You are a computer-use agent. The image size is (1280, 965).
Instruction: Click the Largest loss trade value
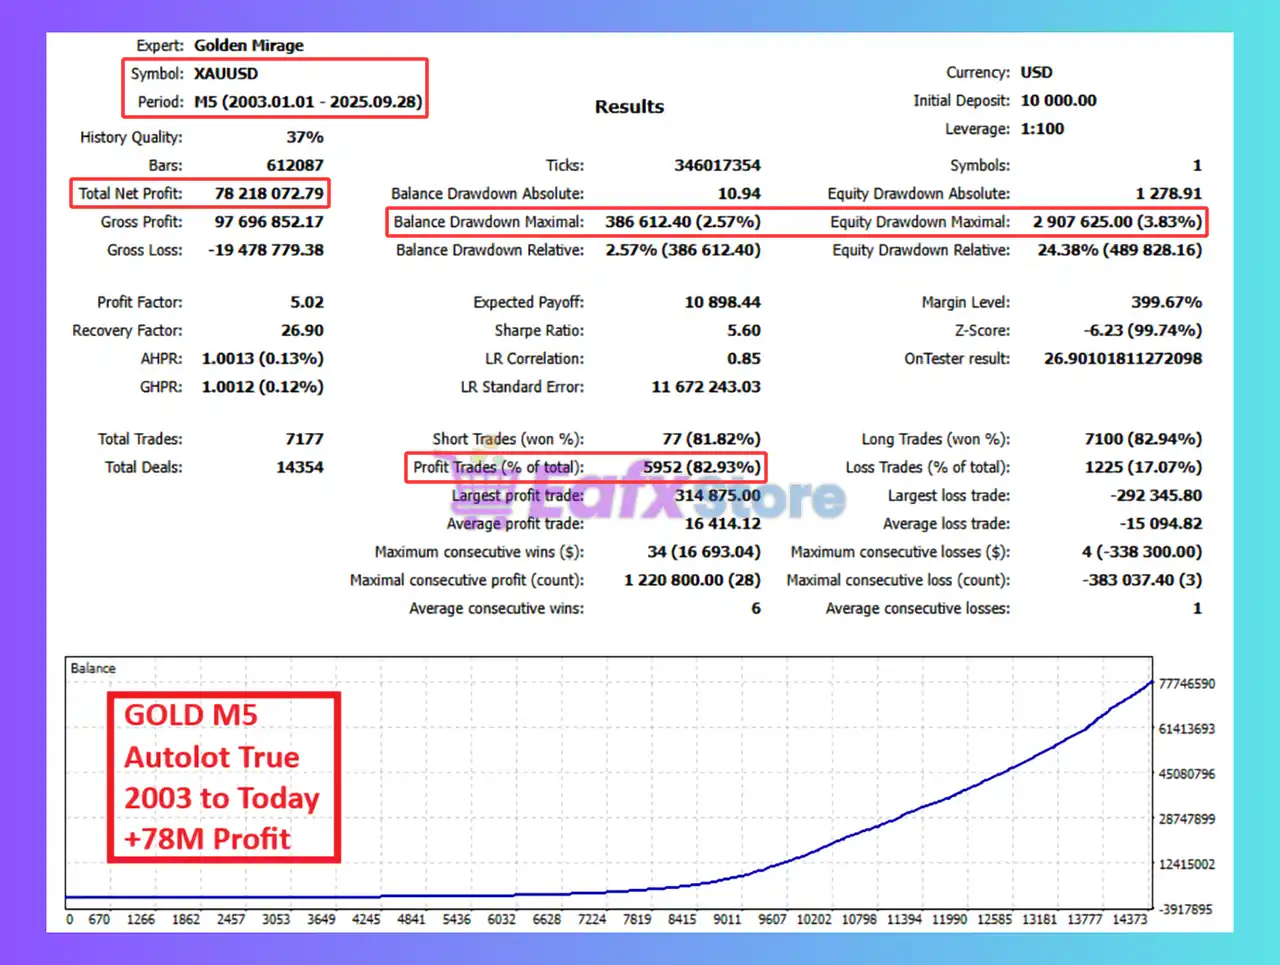coord(1155,495)
